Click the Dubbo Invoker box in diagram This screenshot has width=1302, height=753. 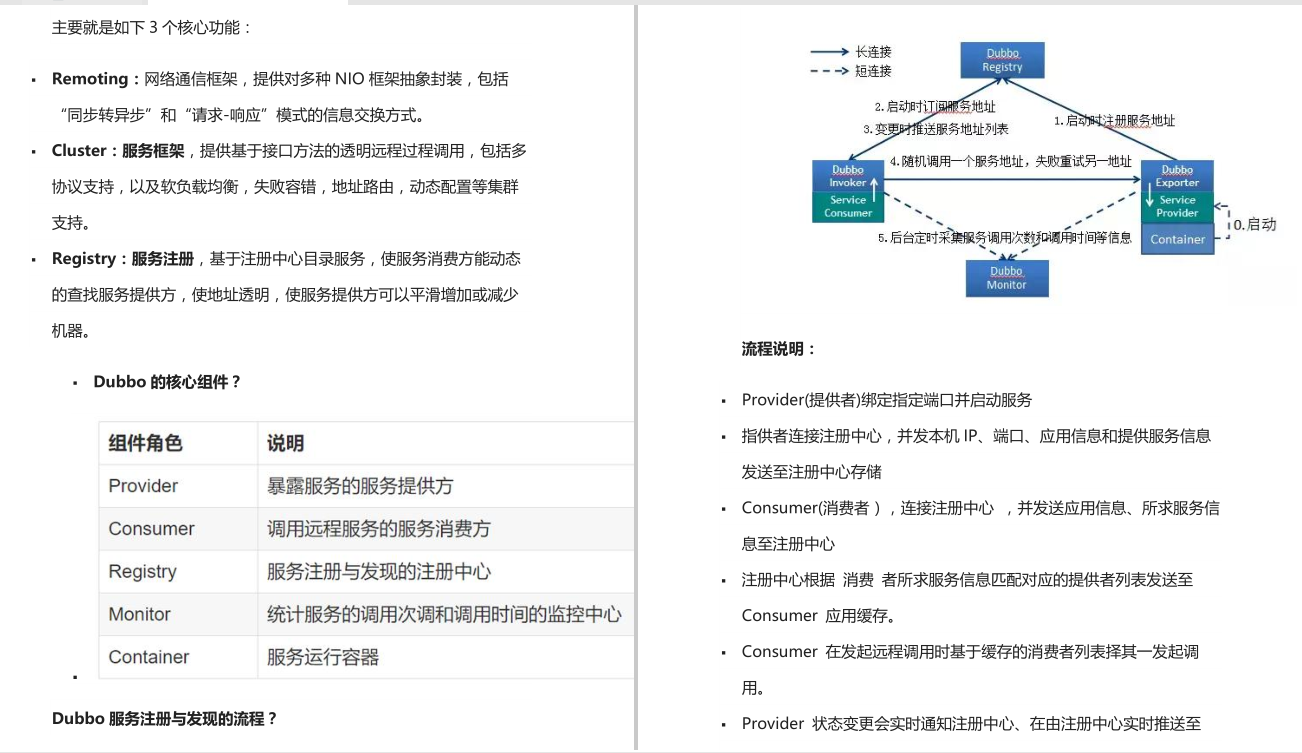pos(848,176)
